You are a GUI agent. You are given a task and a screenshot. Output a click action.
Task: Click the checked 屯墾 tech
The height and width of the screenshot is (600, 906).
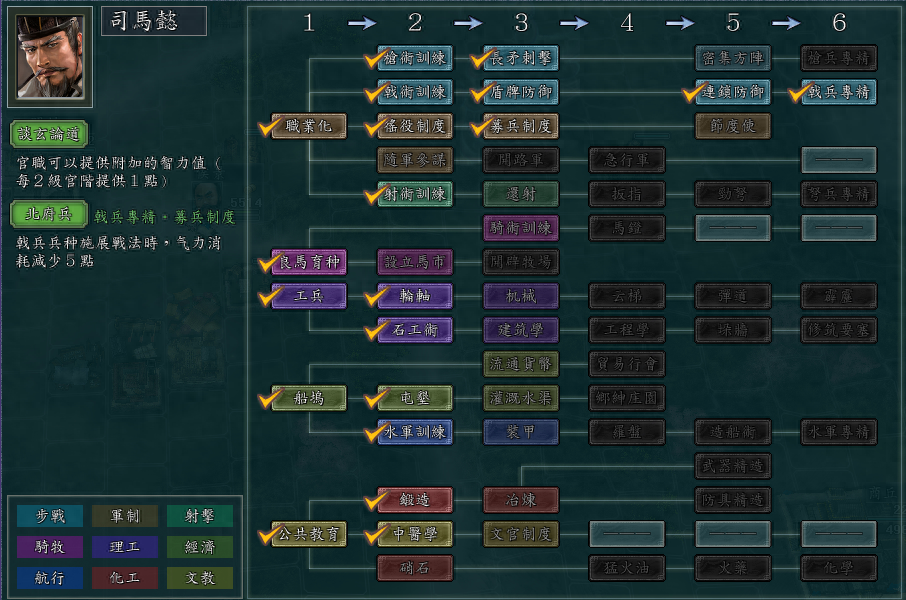click(415, 398)
